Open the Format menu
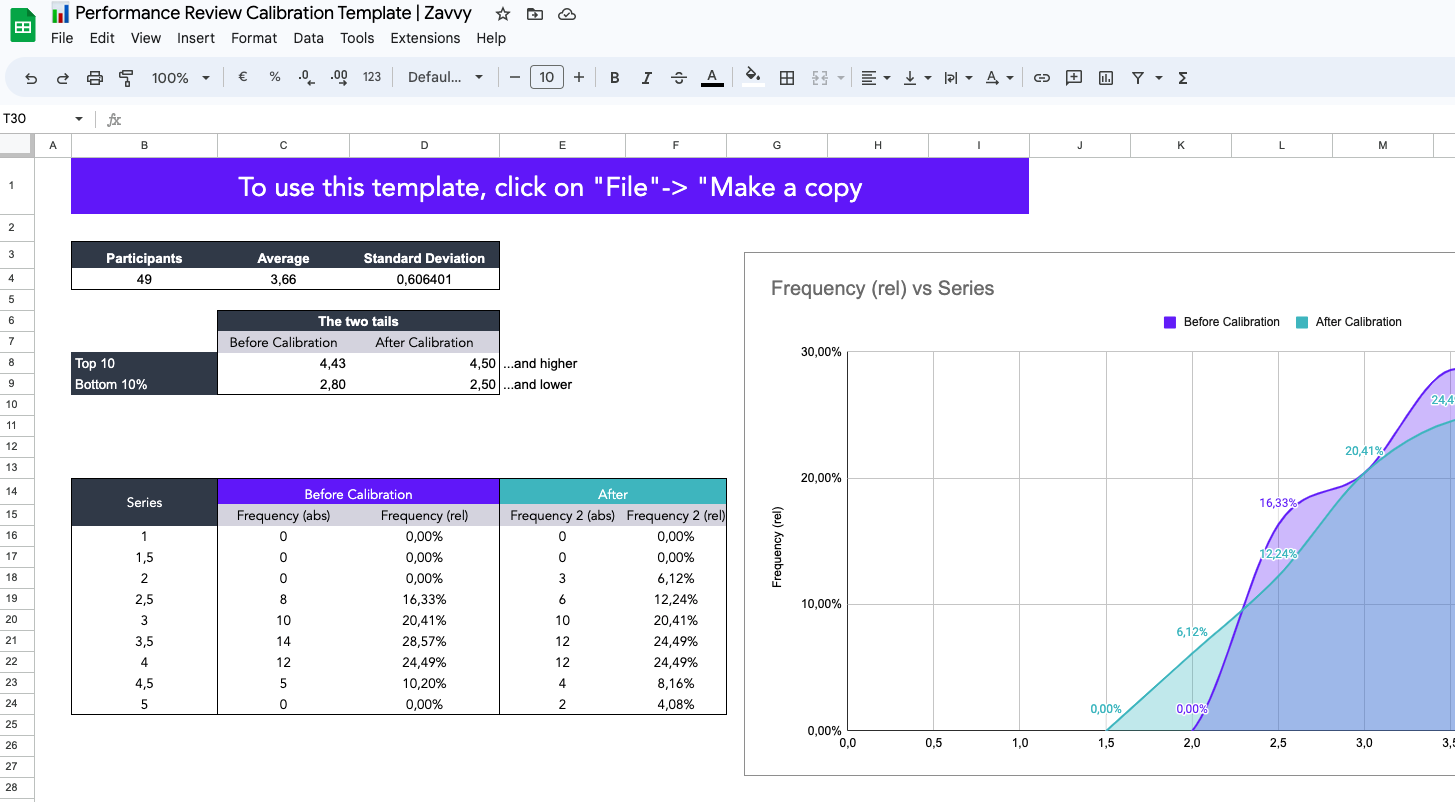The image size is (1455, 802). [254, 38]
